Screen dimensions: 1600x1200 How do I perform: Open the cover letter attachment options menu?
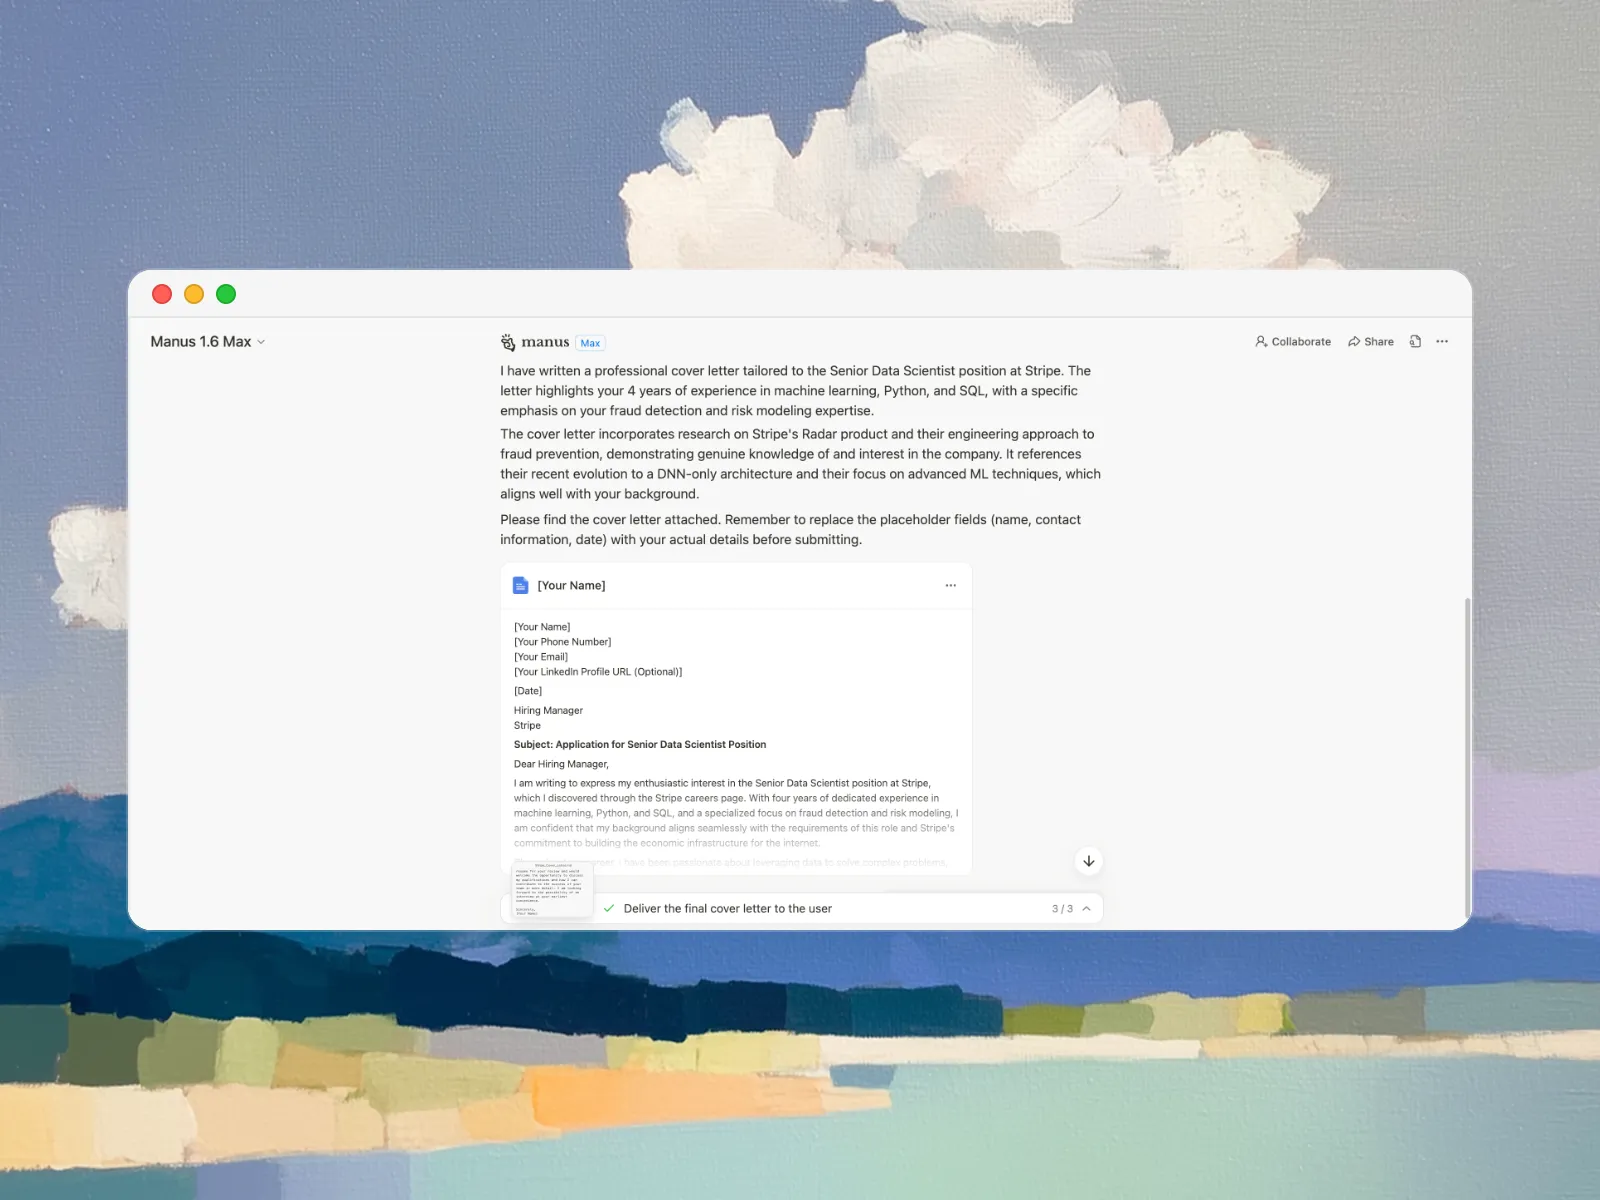click(x=950, y=586)
